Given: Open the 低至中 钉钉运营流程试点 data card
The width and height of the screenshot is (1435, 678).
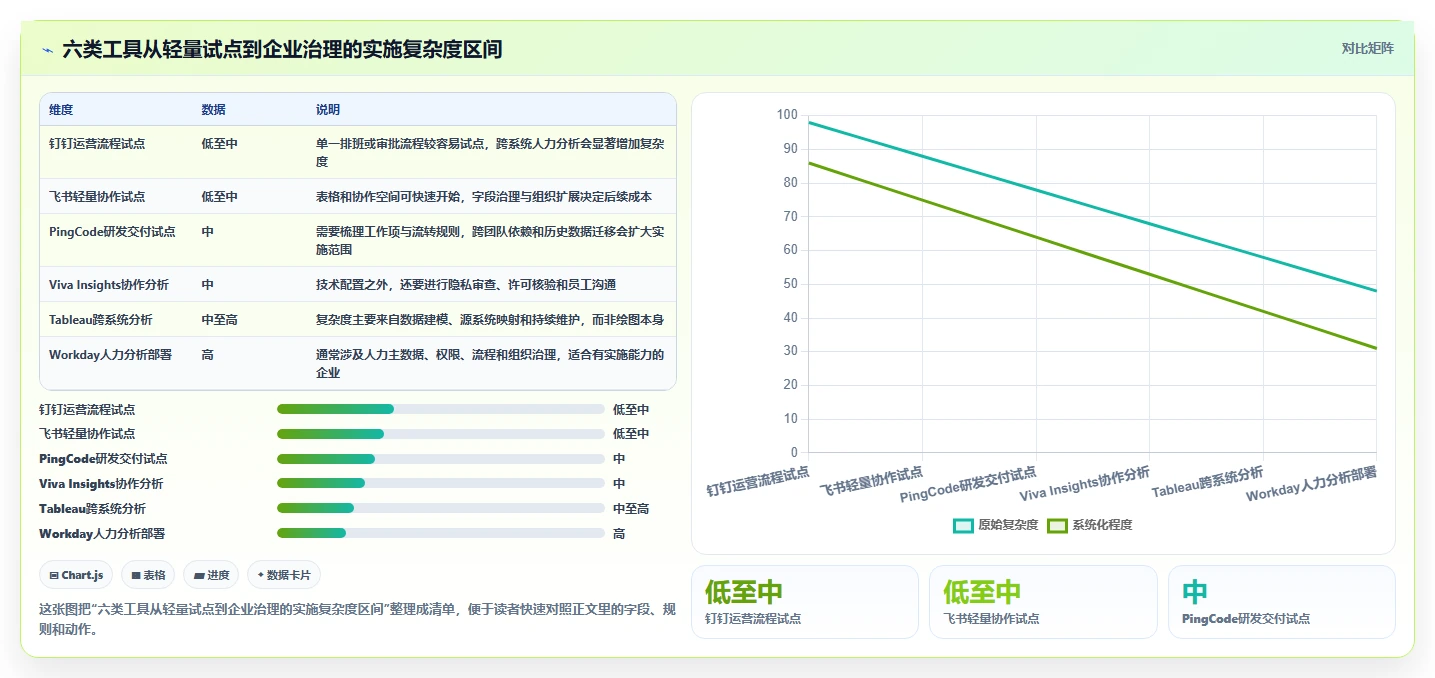Looking at the screenshot, I should (x=804, y=602).
